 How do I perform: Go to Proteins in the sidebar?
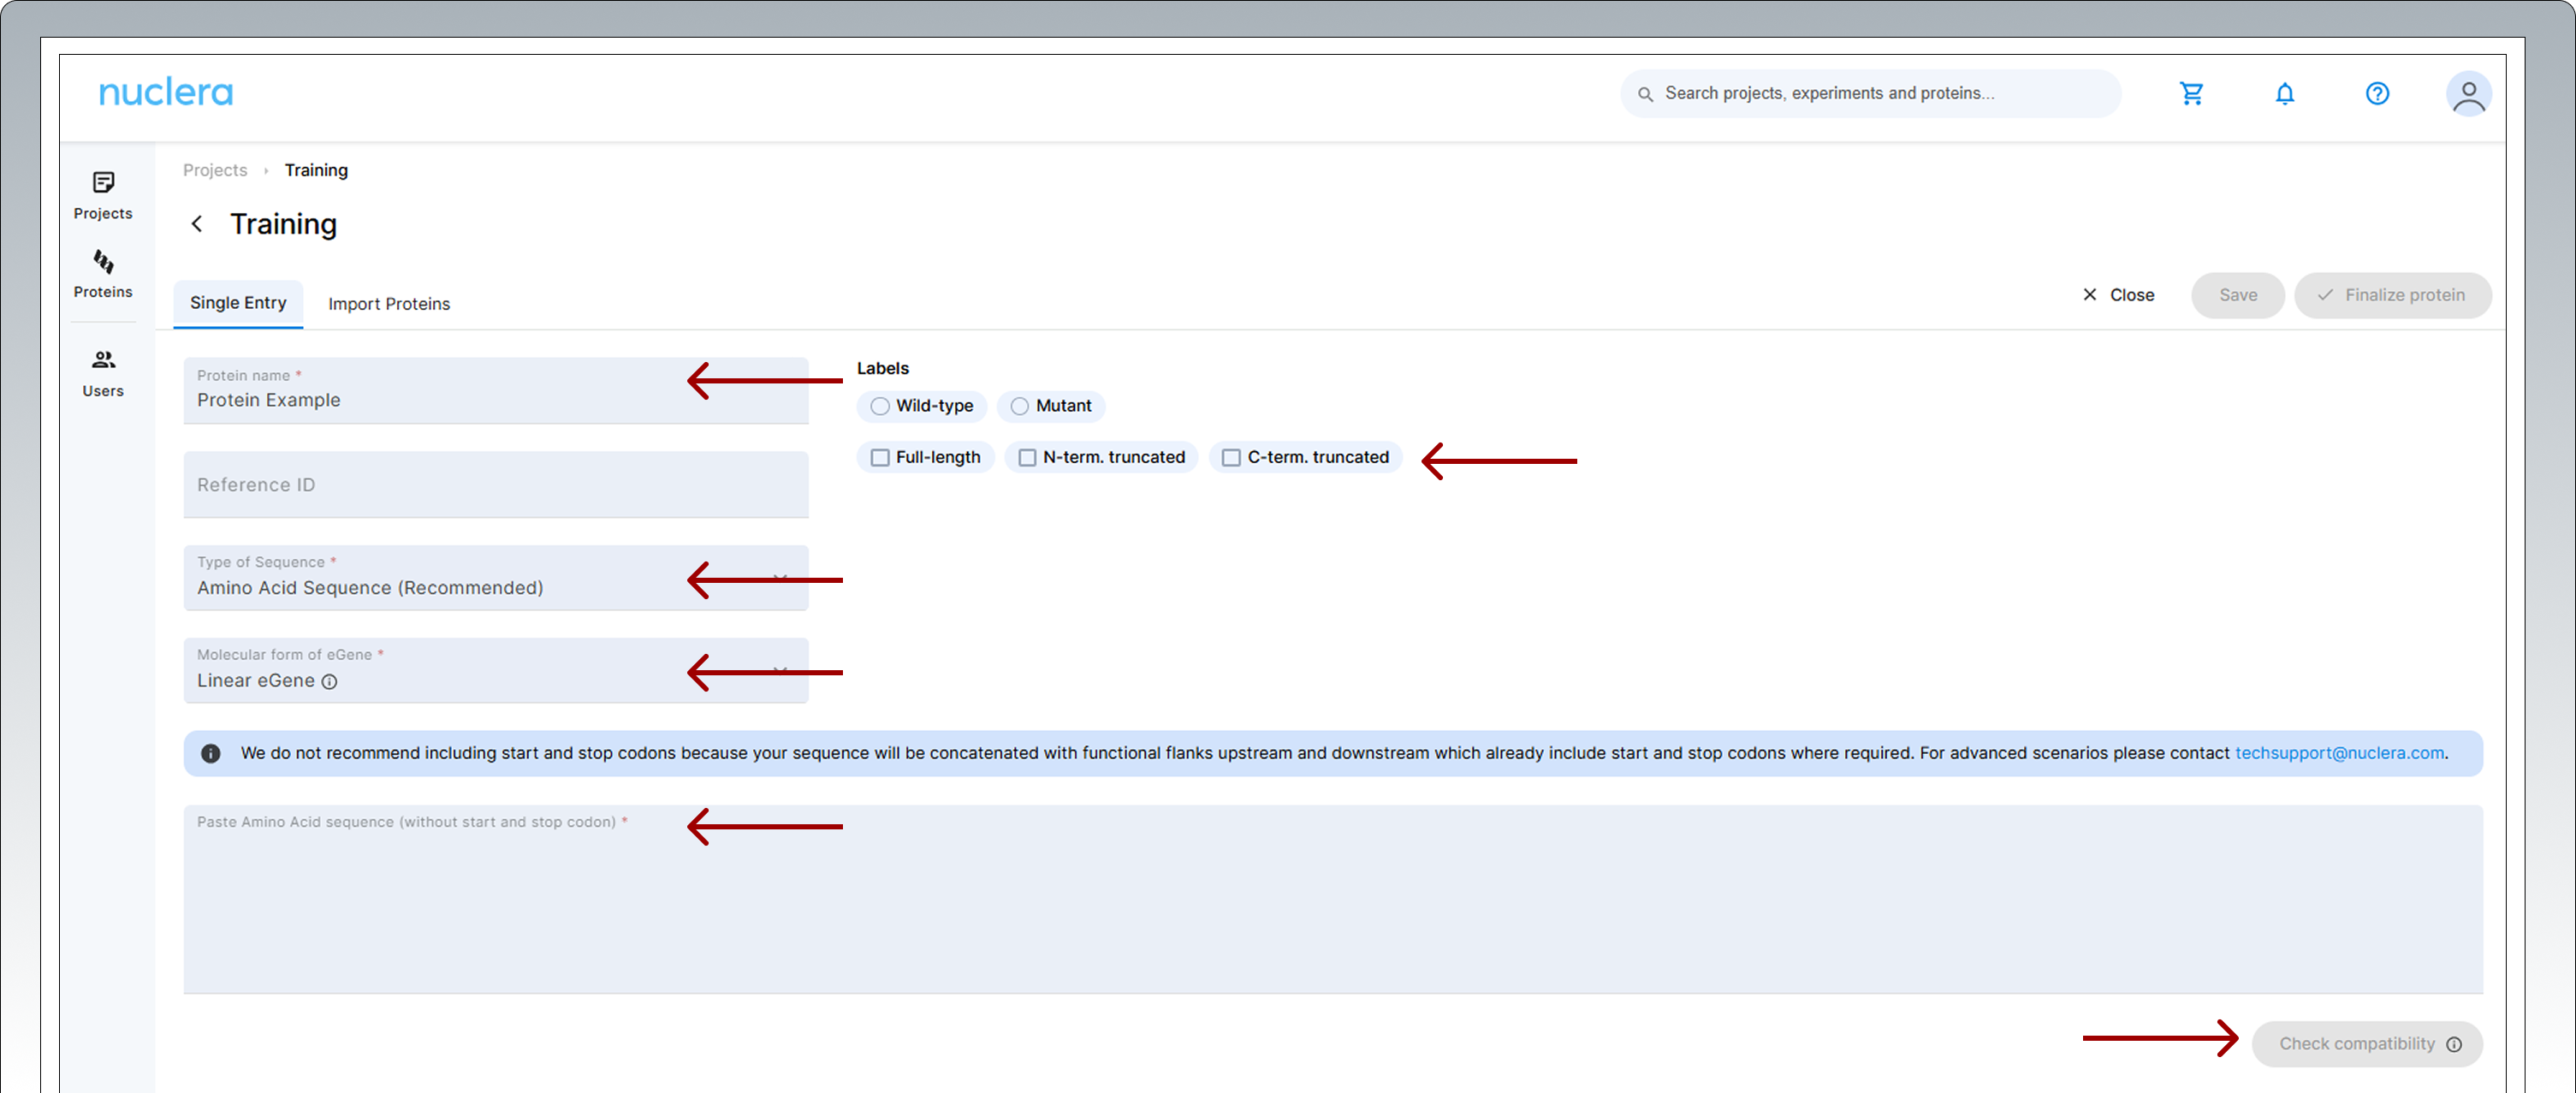click(103, 274)
